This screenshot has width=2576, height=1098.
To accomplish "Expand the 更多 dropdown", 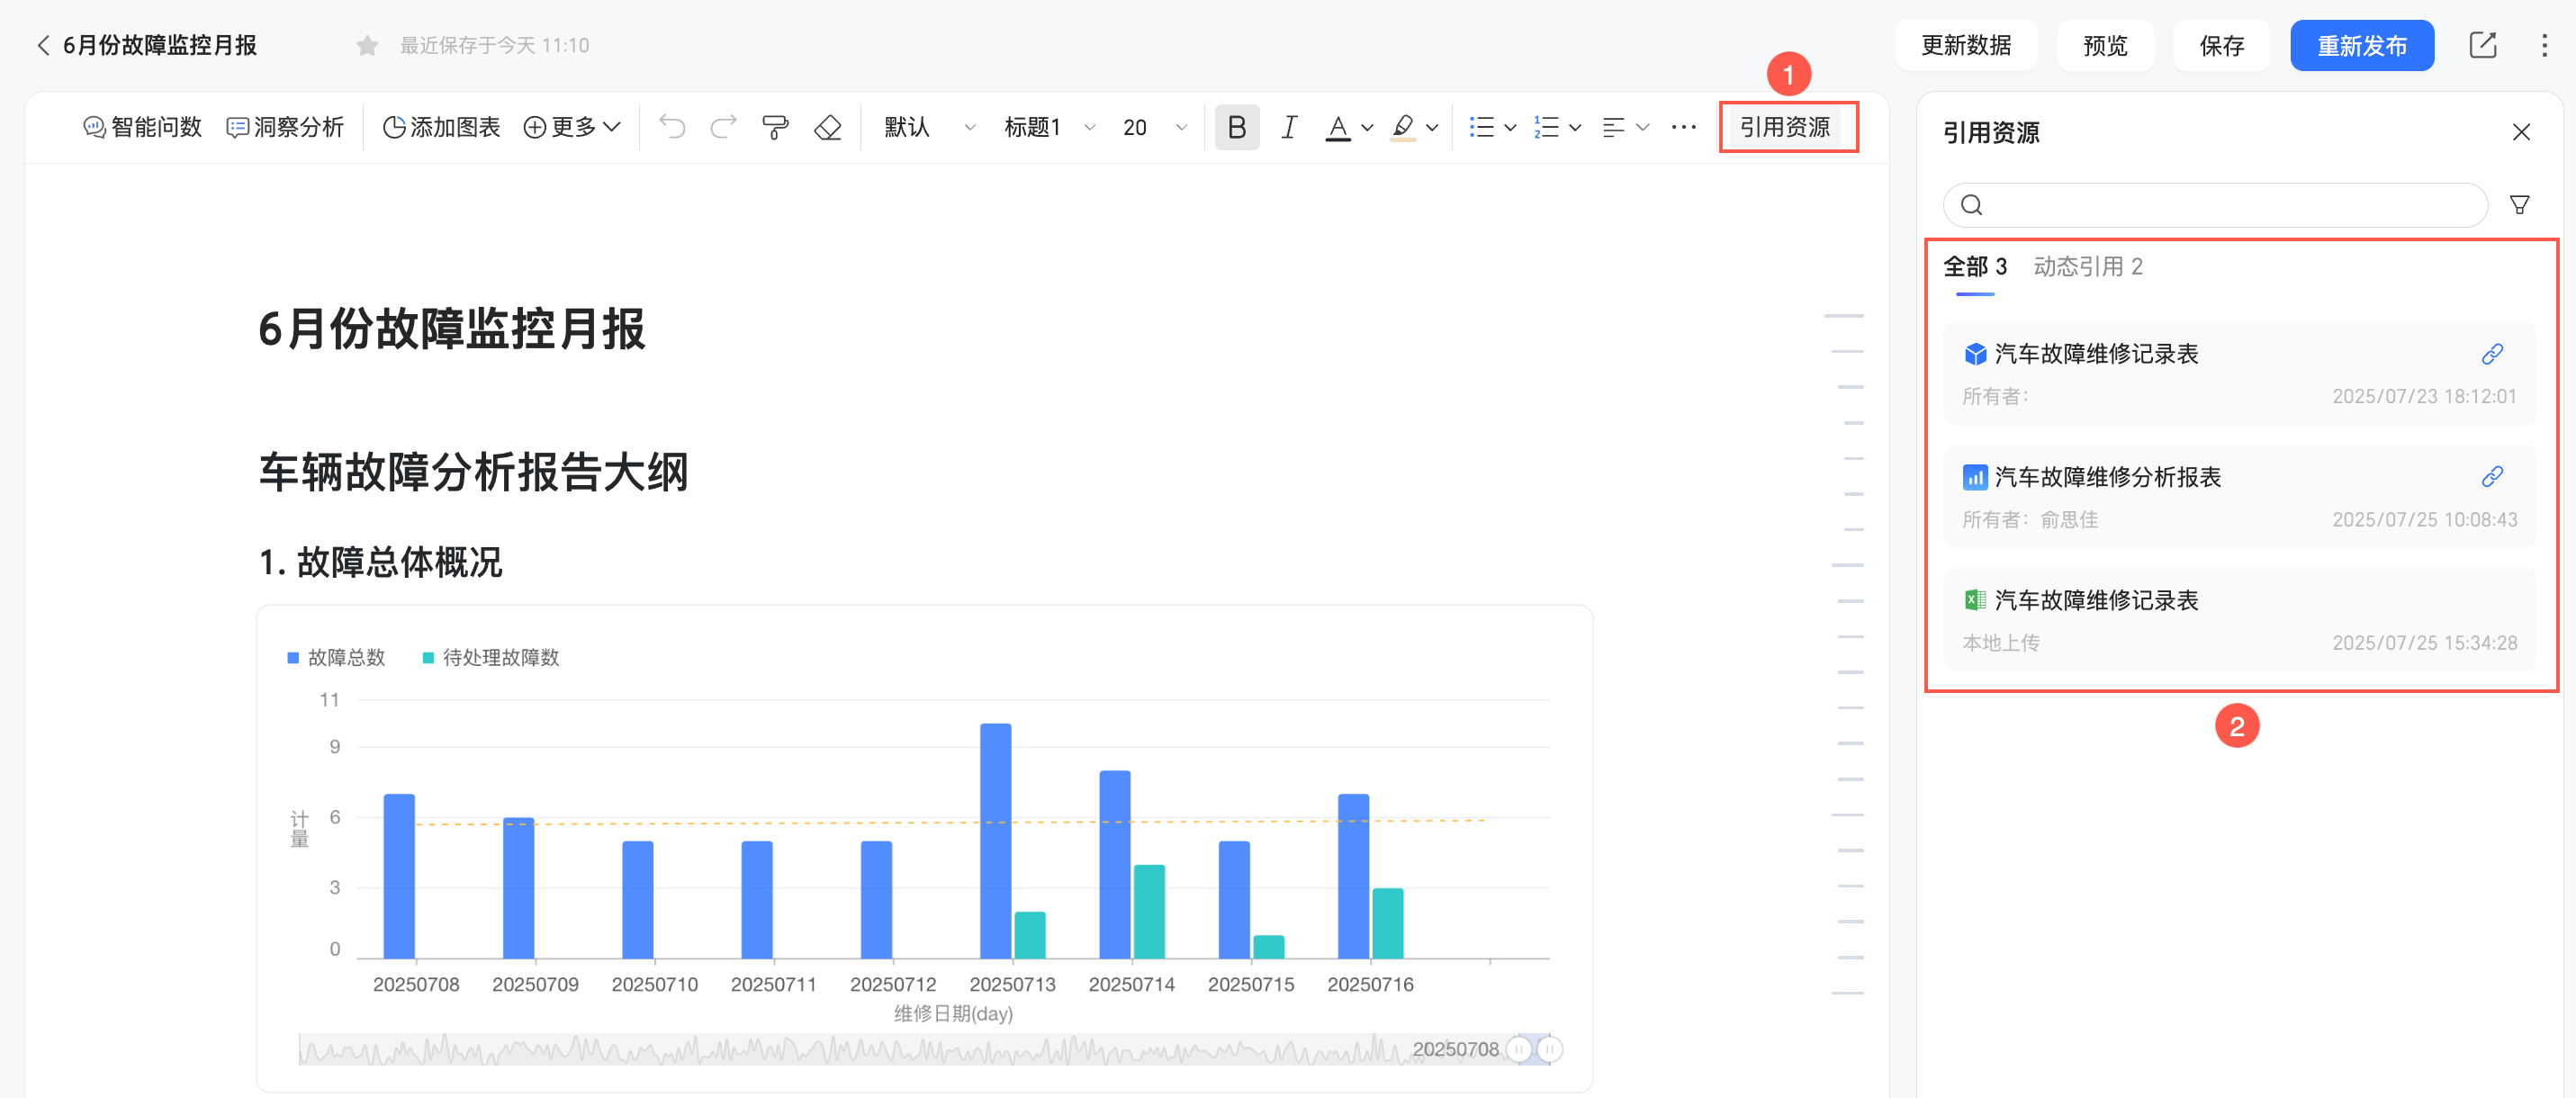I will tap(572, 127).
